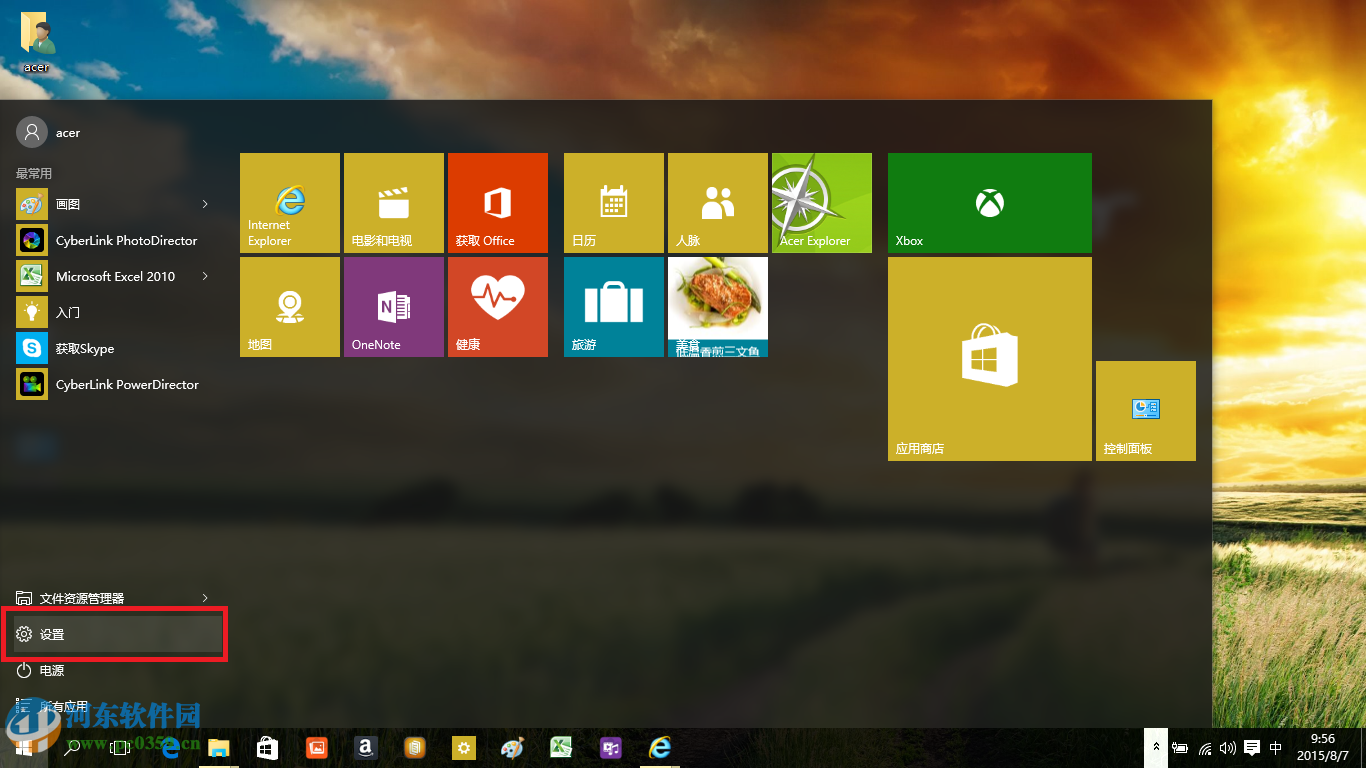Expand recent files for 画图

(205, 204)
